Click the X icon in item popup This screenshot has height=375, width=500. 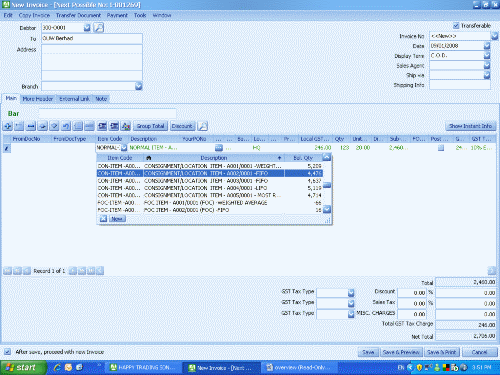pos(103,219)
